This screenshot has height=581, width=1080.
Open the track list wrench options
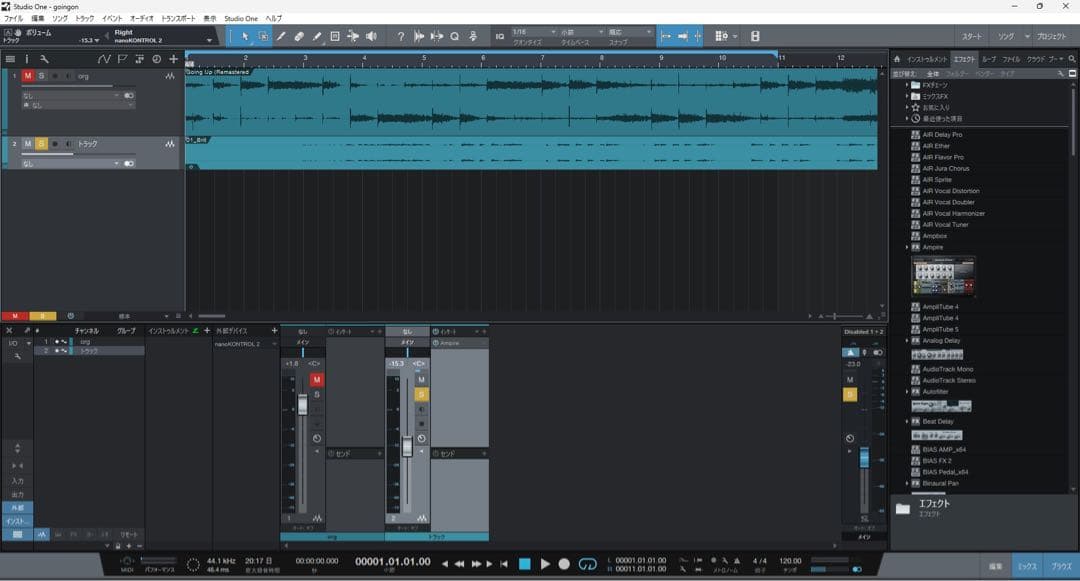[44, 59]
